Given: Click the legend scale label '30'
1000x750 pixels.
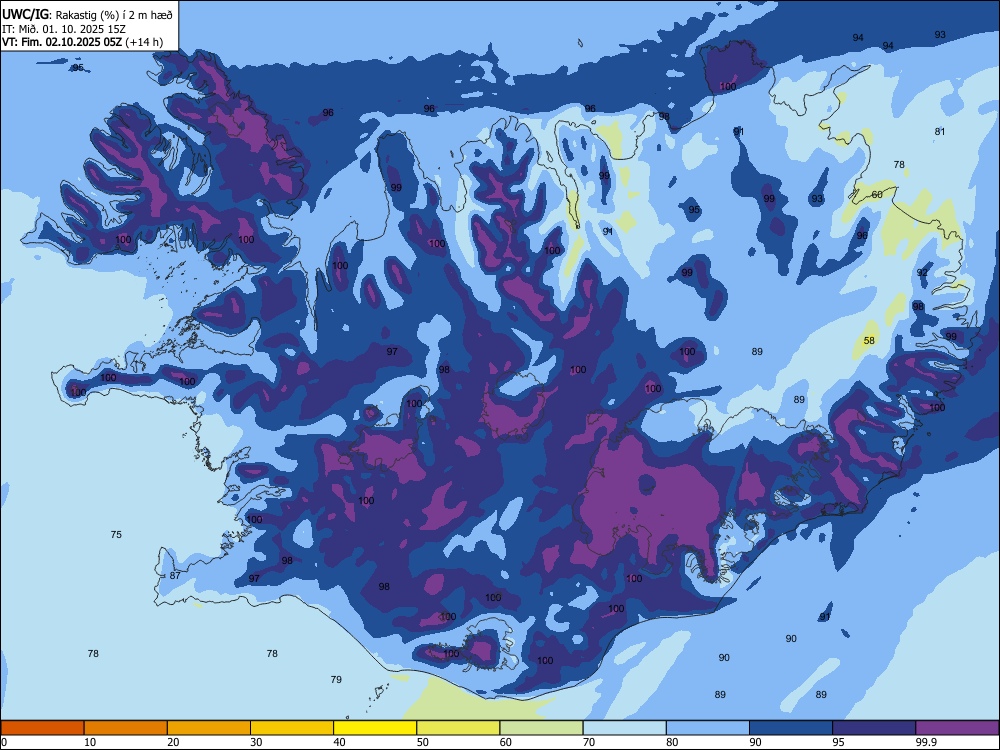Looking at the screenshot, I should 256,742.
